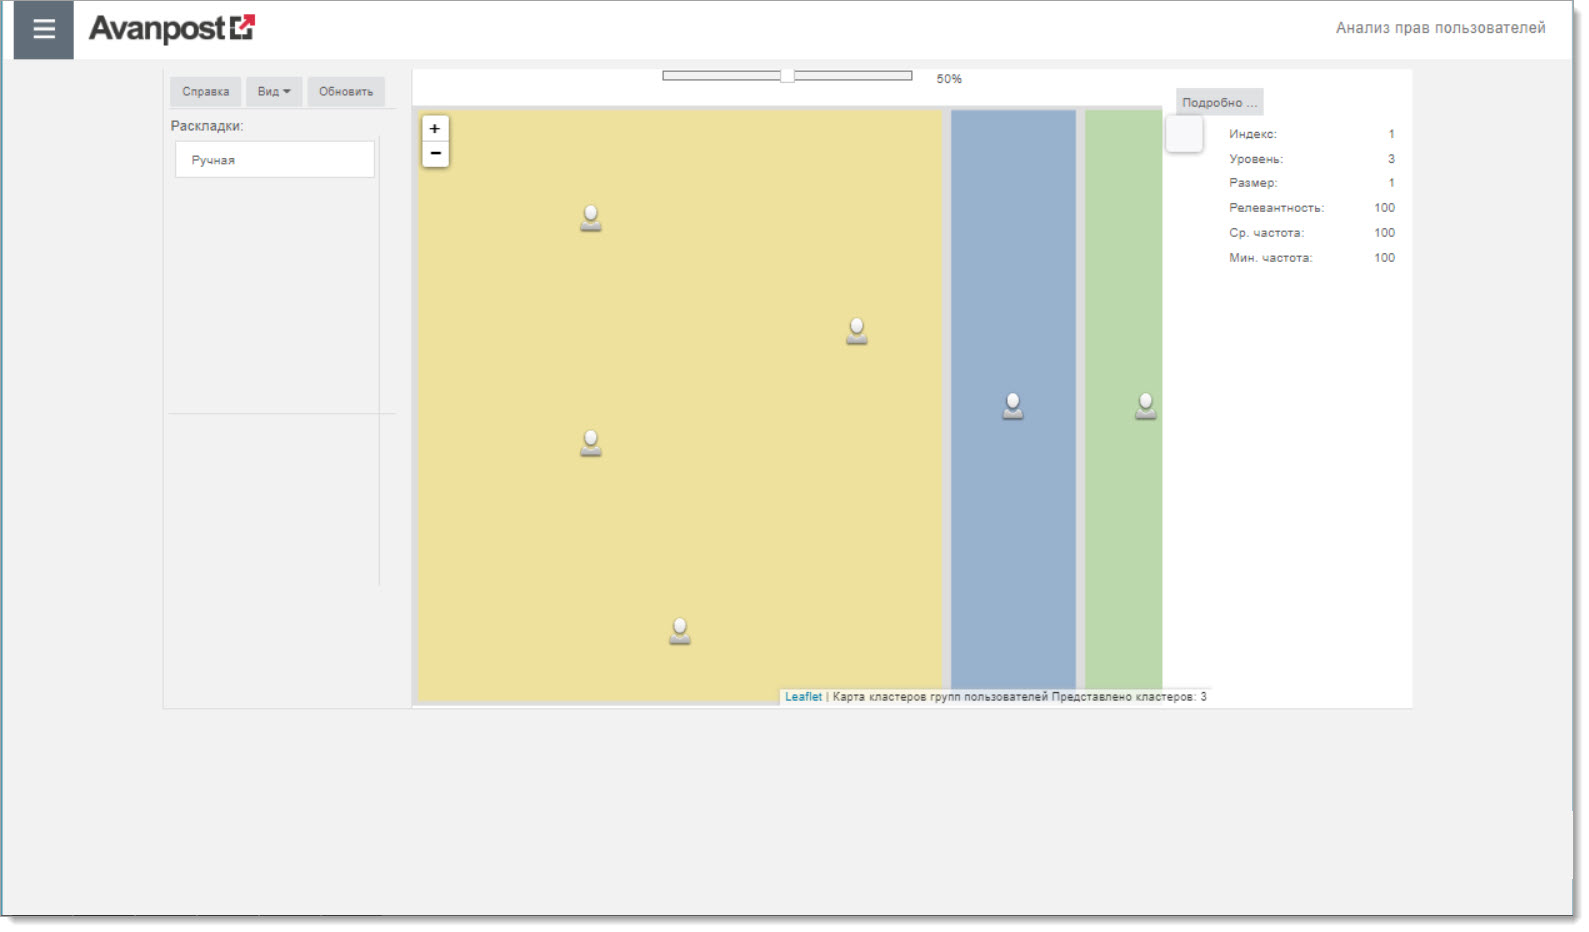Click the blue cluster region on map
1589x932 pixels.
click(1013, 400)
